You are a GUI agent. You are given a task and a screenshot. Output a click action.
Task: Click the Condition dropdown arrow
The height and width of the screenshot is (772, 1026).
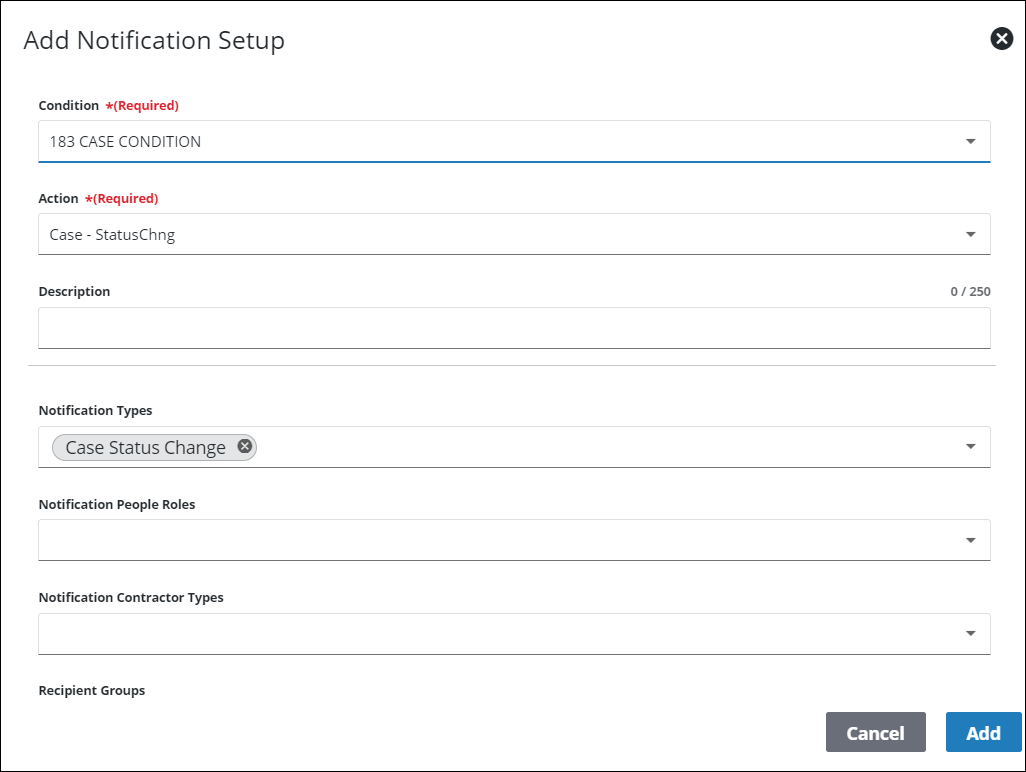969,141
